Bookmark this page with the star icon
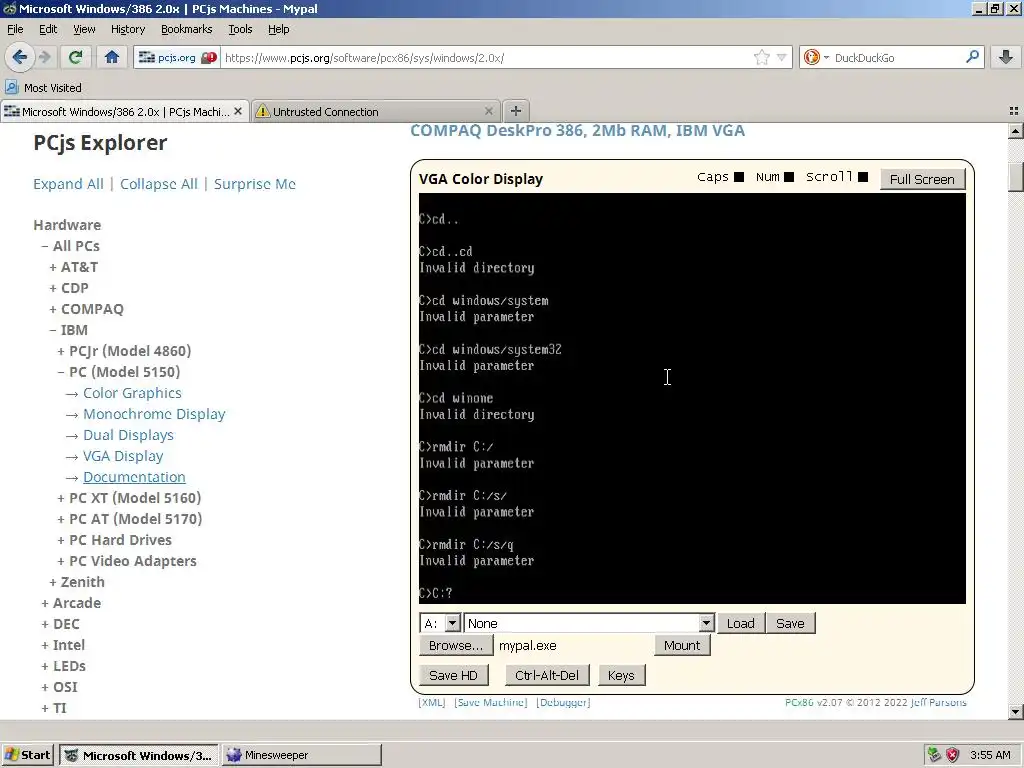The width and height of the screenshot is (1024, 768). click(x=761, y=57)
